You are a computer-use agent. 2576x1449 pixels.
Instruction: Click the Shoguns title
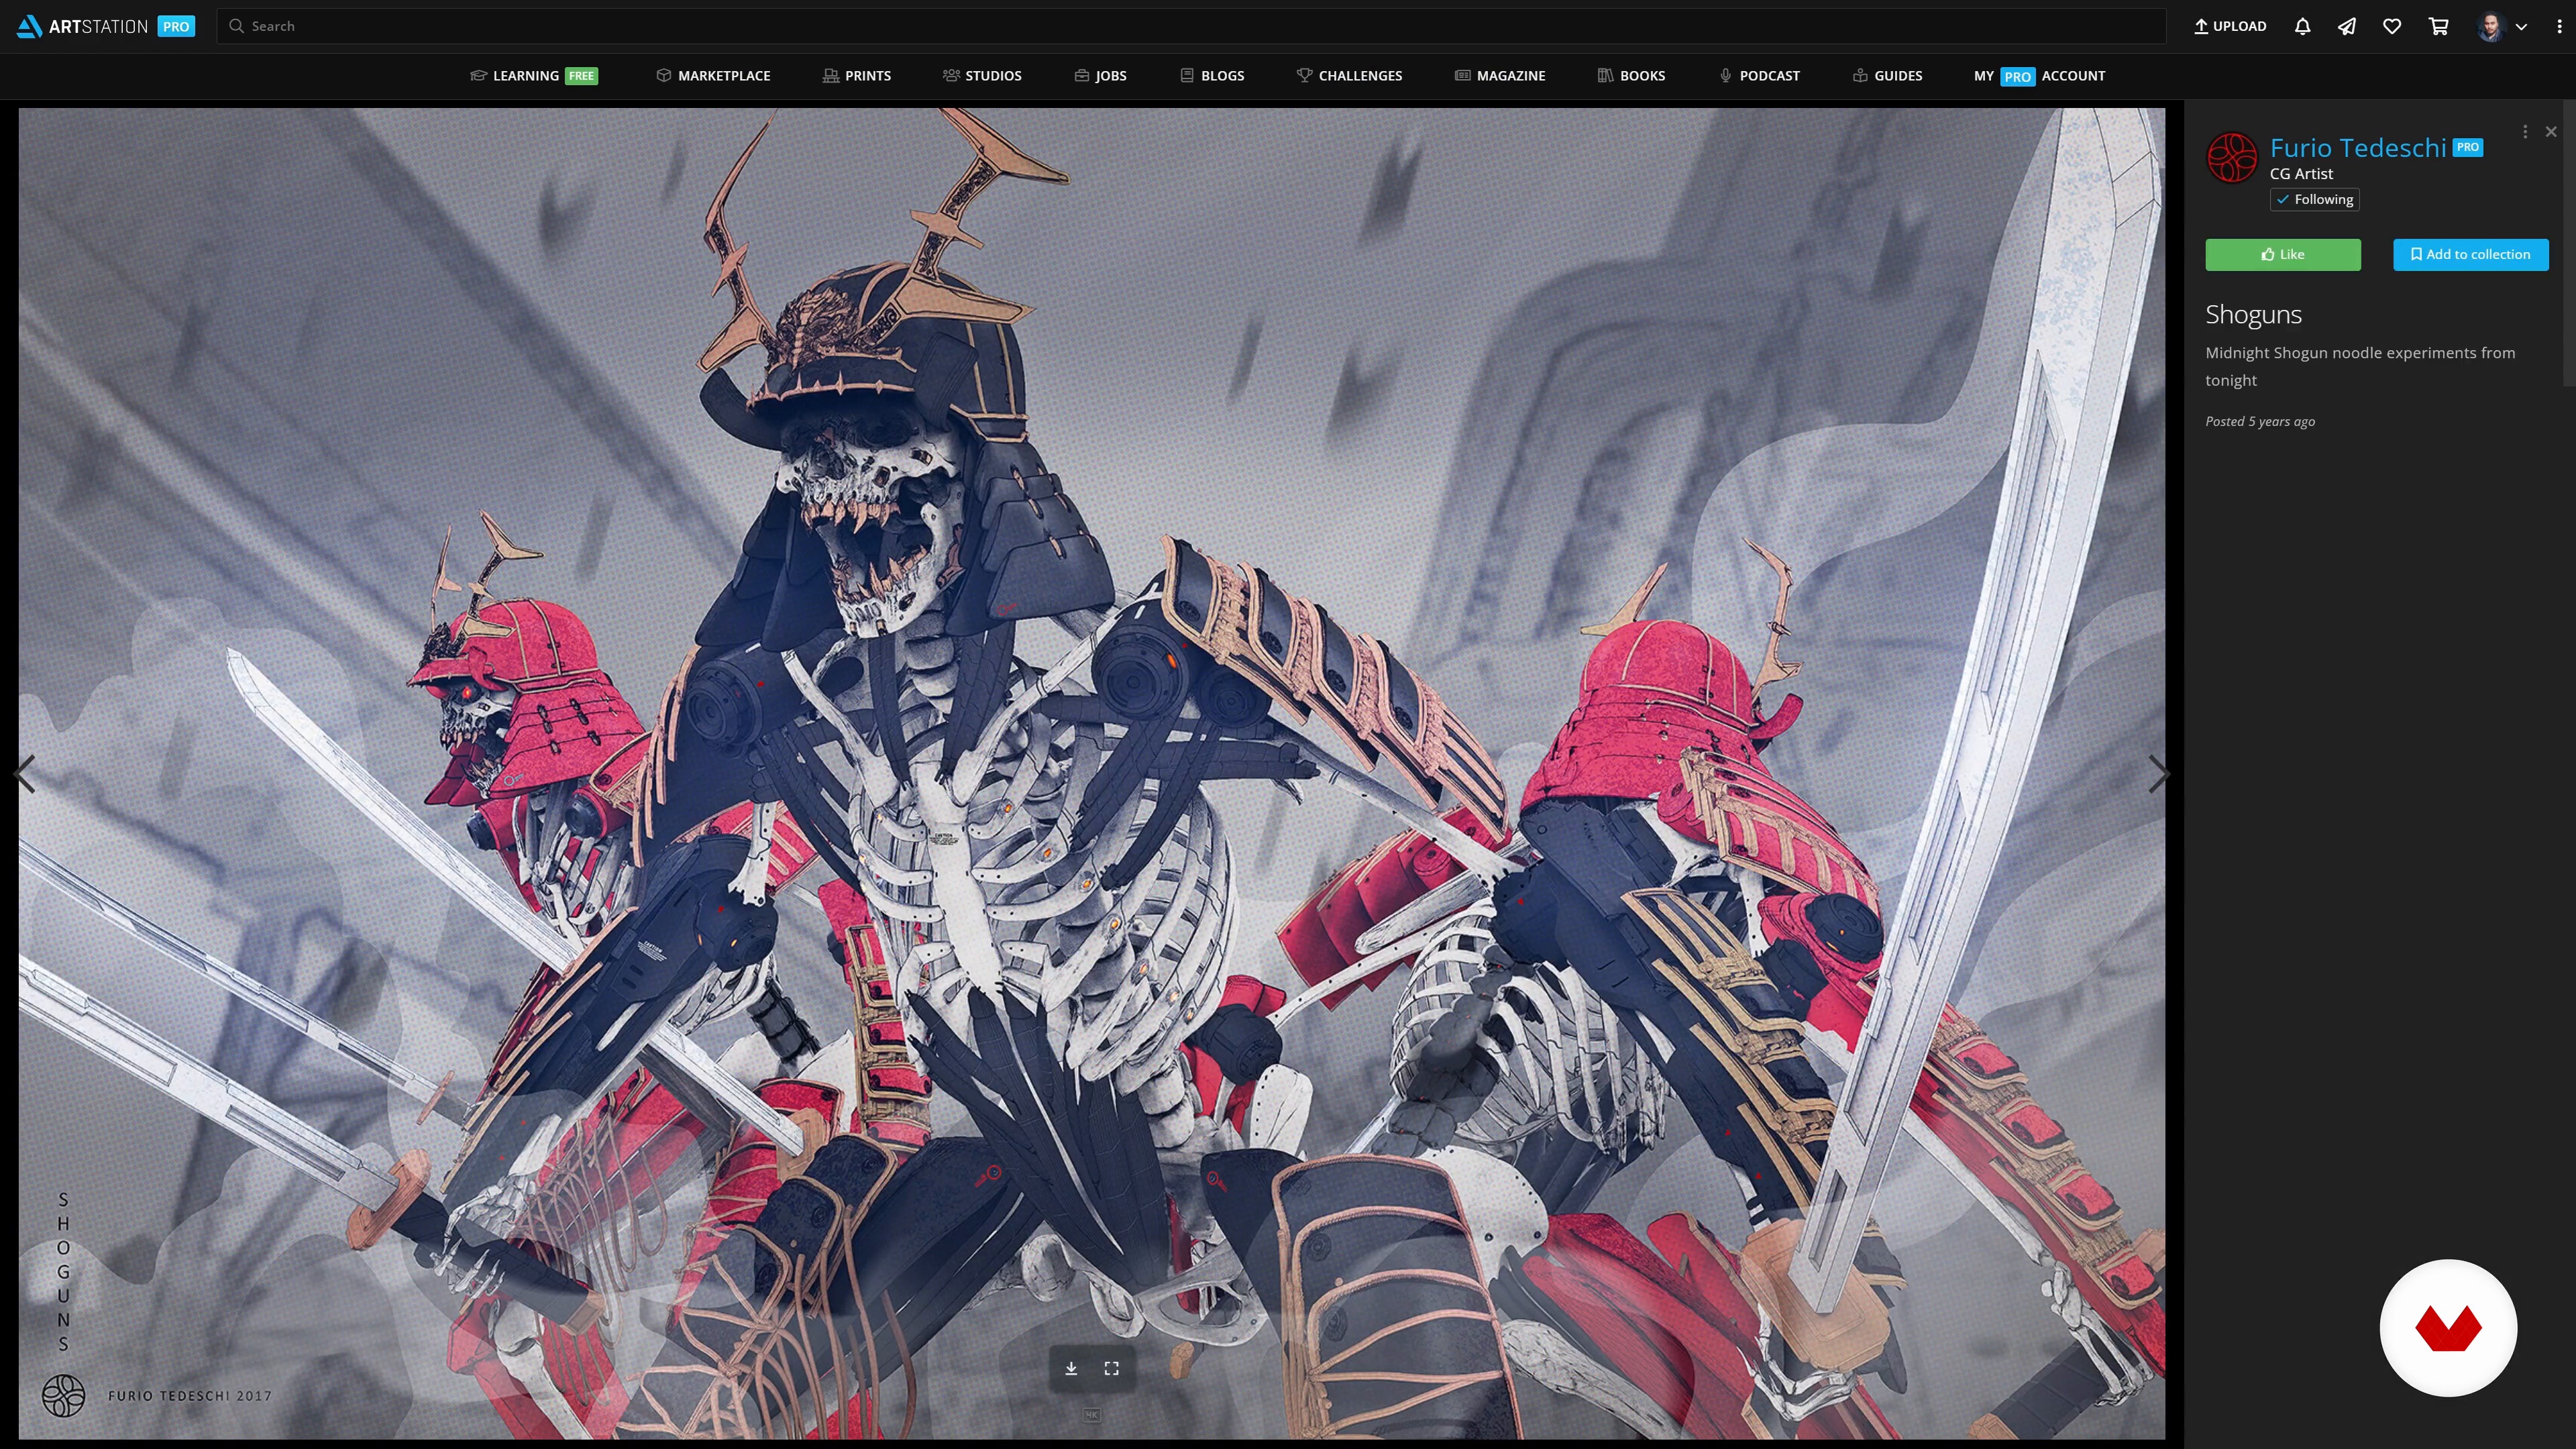click(2253, 314)
